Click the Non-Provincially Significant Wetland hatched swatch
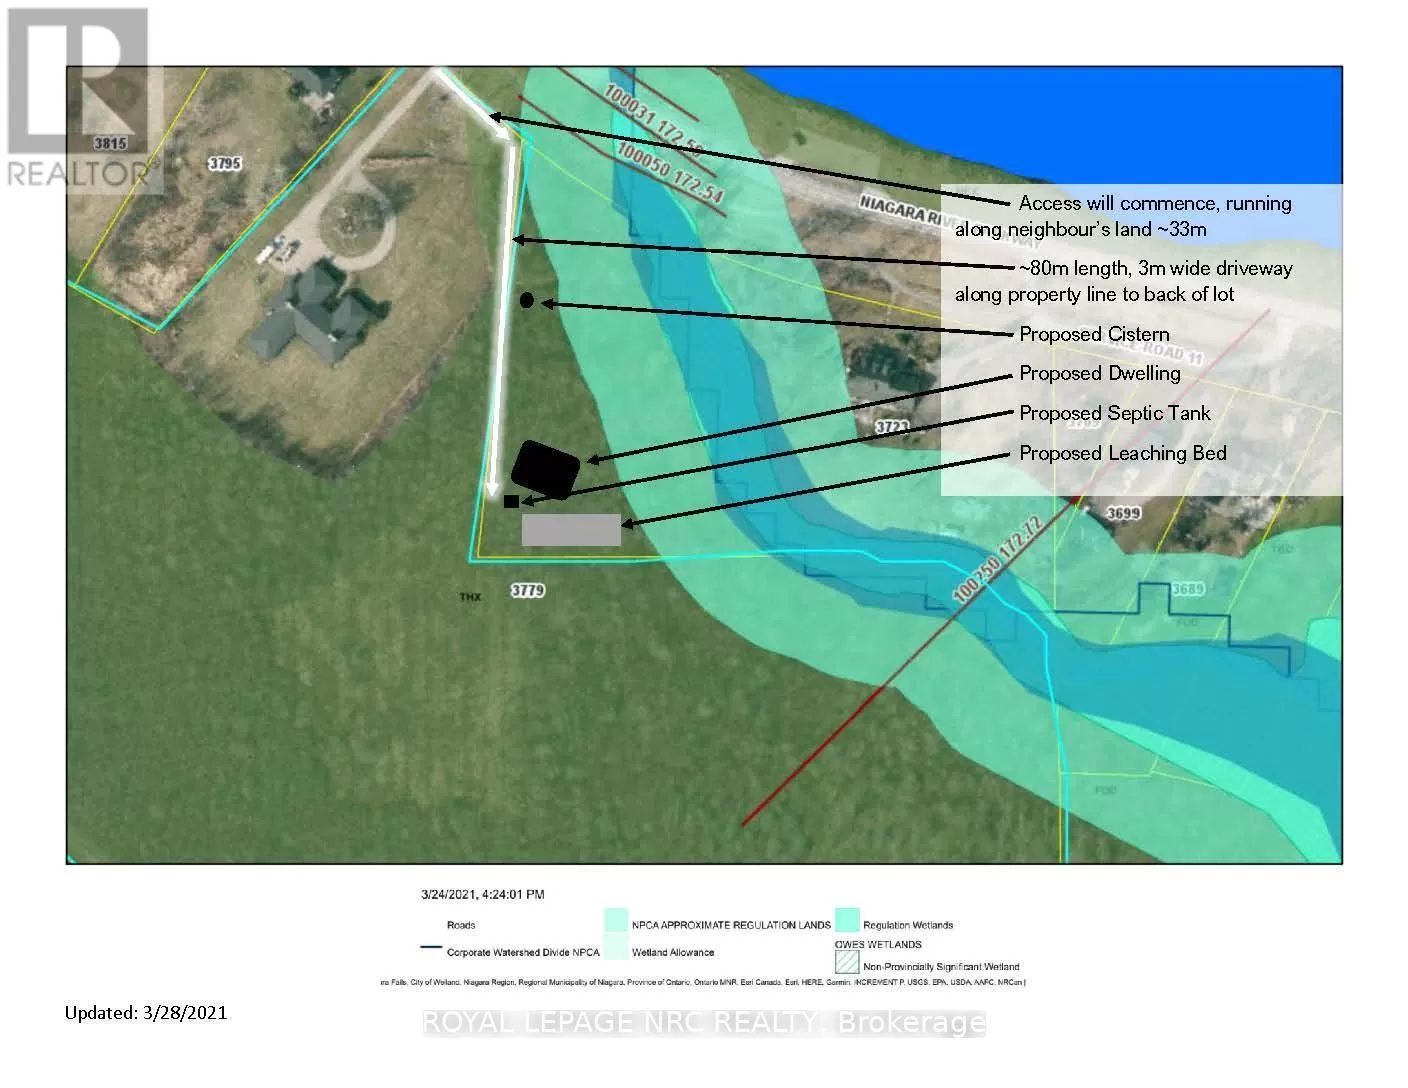1408x1088 pixels. point(847,962)
